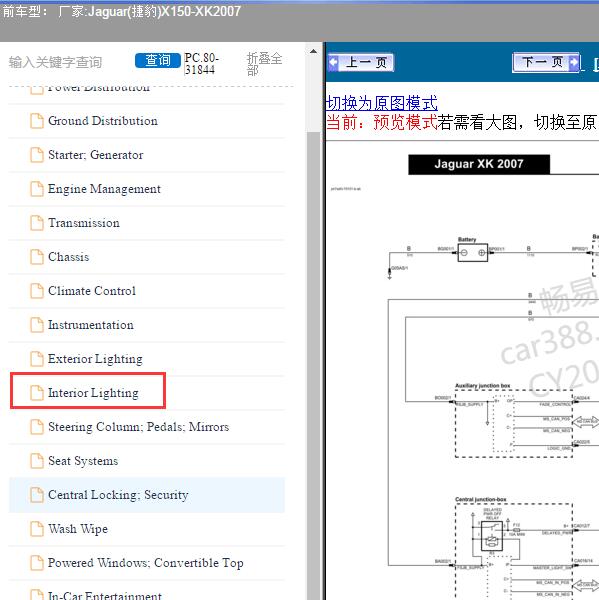Click the sidebar scrollbar up arrow

point(313,51)
